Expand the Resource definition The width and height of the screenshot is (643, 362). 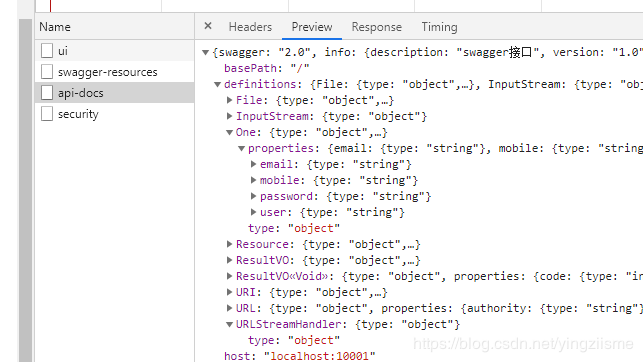tap(230, 244)
